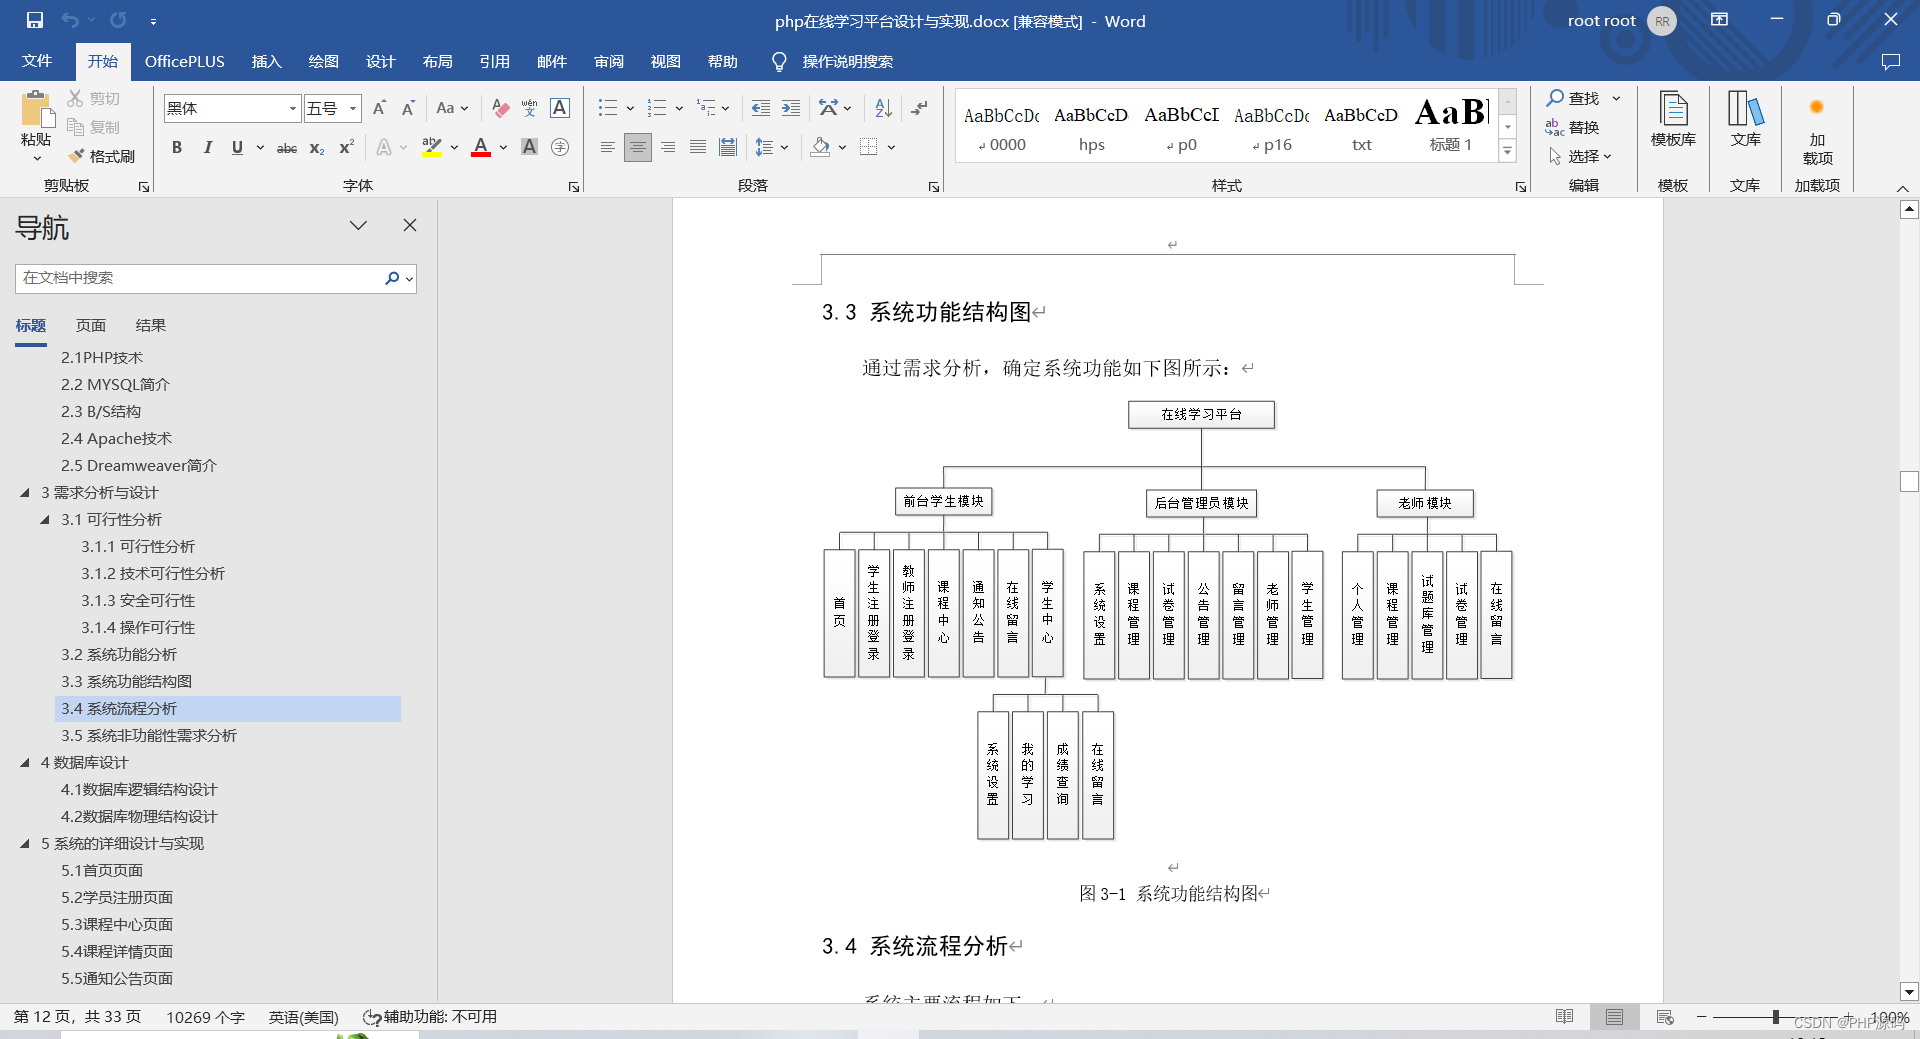Image resolution: width=1920 pixels, height=1039 pixels.
Task: Click the Undo arrow icon
Action: click(70, 20)
